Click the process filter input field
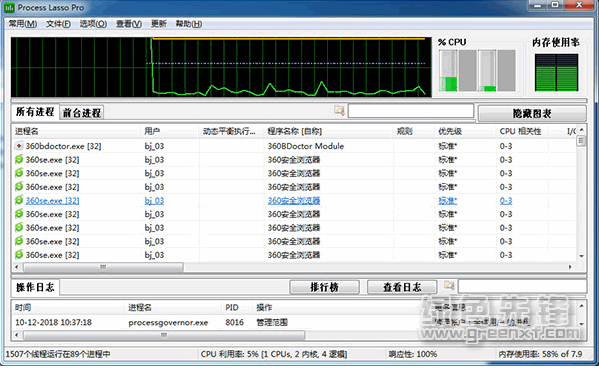The height and width of the screenshot is (368, 599). 411,111
